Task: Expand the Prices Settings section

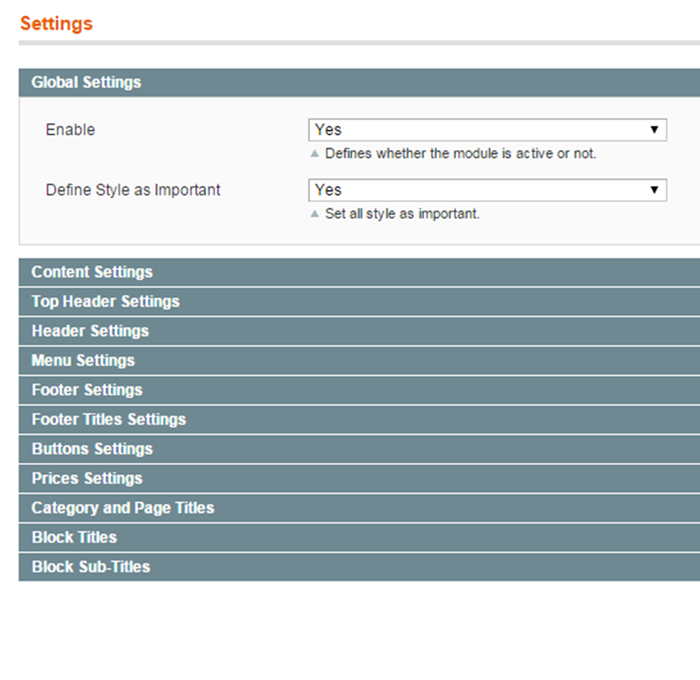Action: click(359, 478)
